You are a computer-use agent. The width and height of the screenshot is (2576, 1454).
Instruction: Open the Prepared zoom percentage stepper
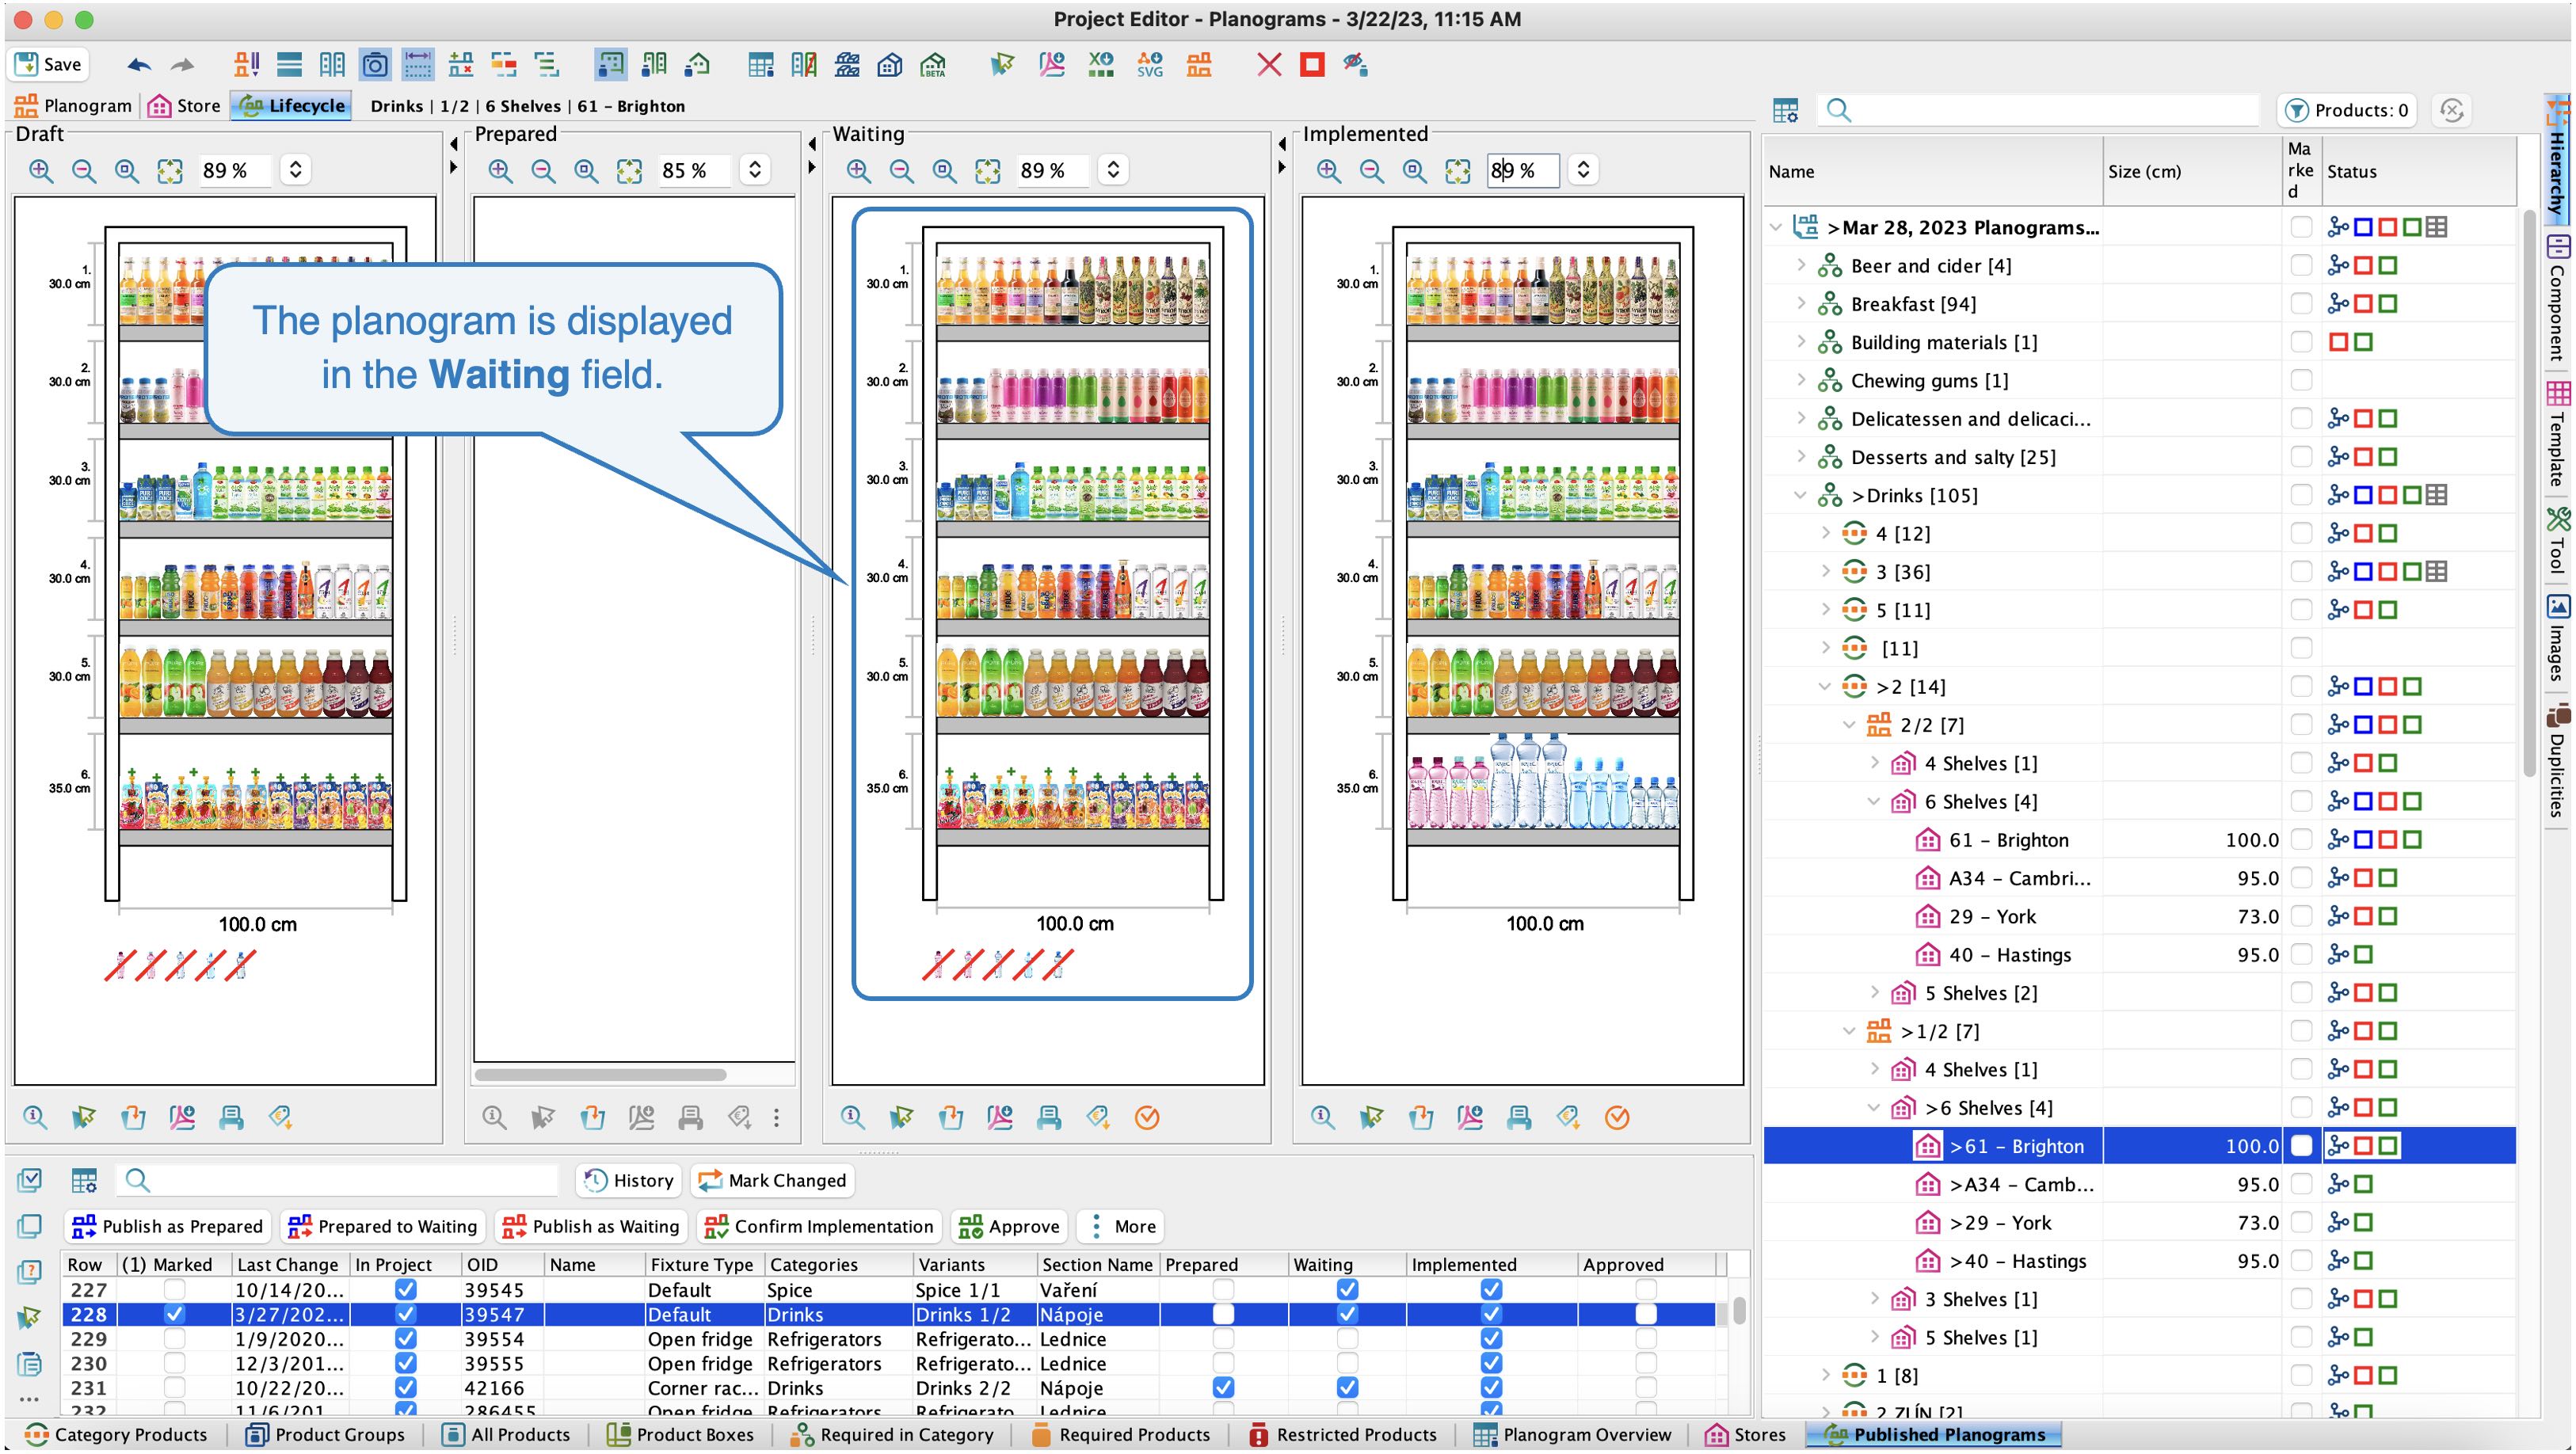point(755,170)
